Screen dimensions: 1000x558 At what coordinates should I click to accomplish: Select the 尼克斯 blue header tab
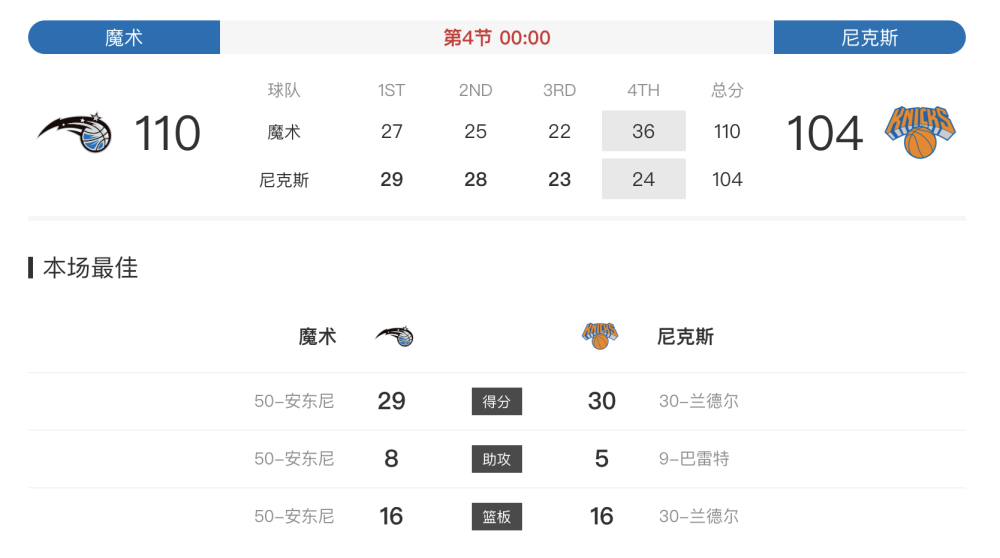coord(869,37)
